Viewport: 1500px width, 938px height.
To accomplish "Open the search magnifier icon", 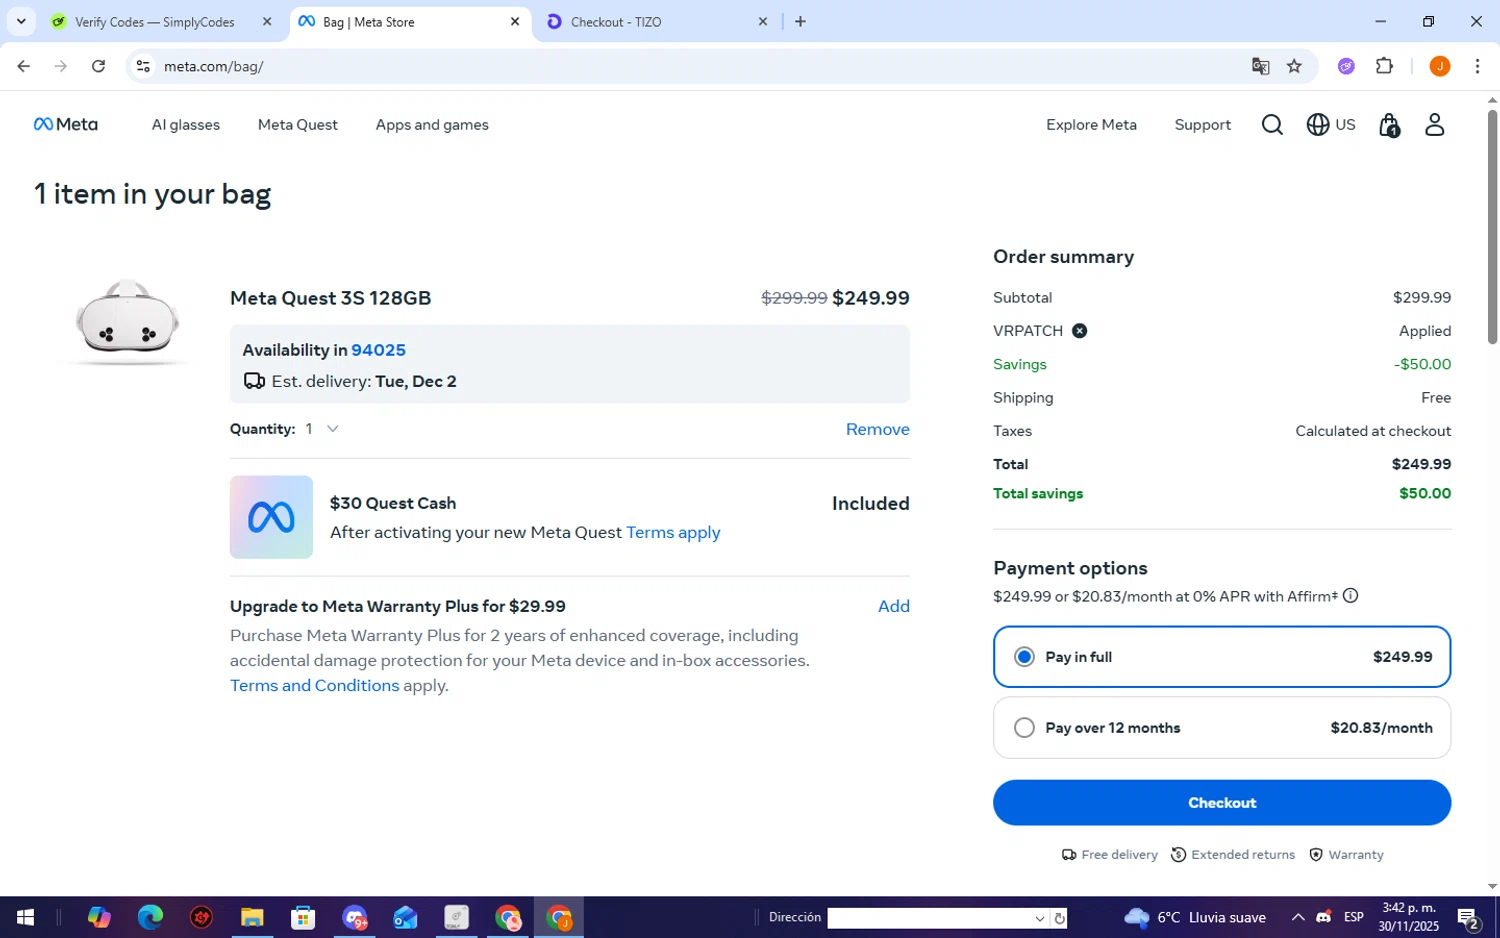I will [1272, 124].
